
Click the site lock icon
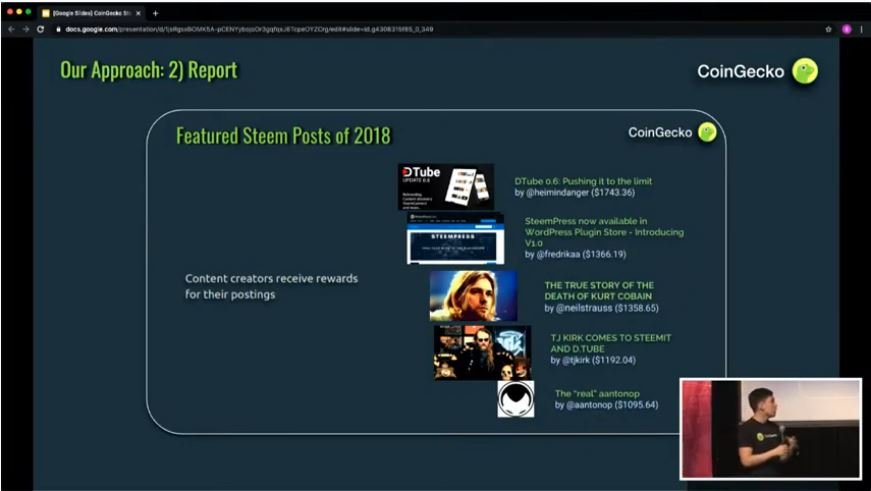(58, 29)
